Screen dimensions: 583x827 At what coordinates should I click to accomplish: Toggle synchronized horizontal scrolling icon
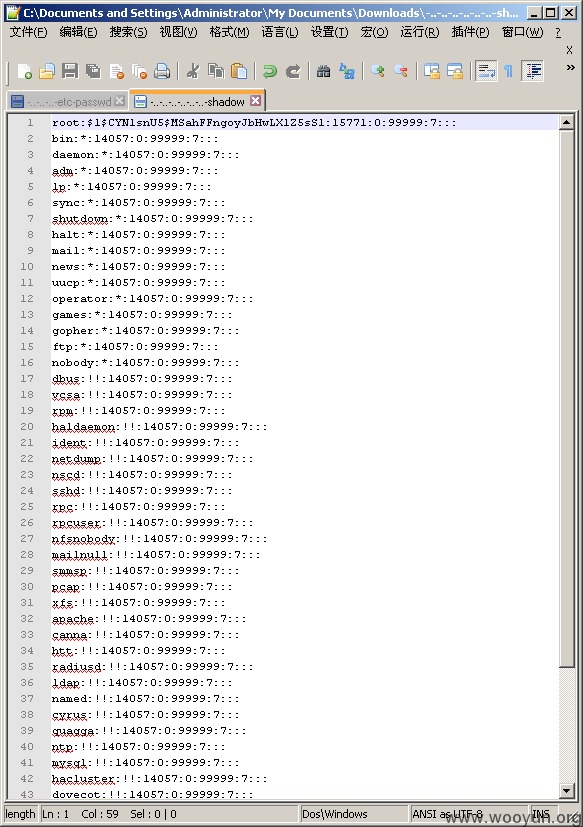pos(455,71)
